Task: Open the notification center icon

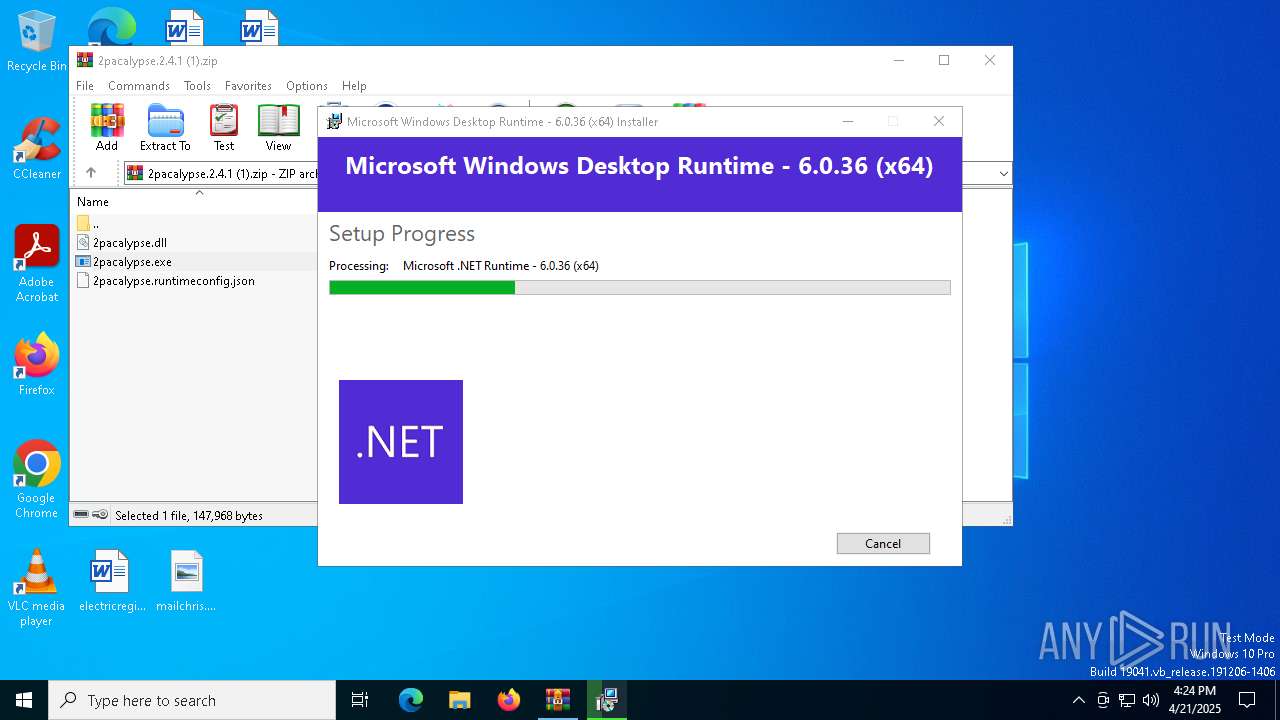Action: click(1247, 700)
